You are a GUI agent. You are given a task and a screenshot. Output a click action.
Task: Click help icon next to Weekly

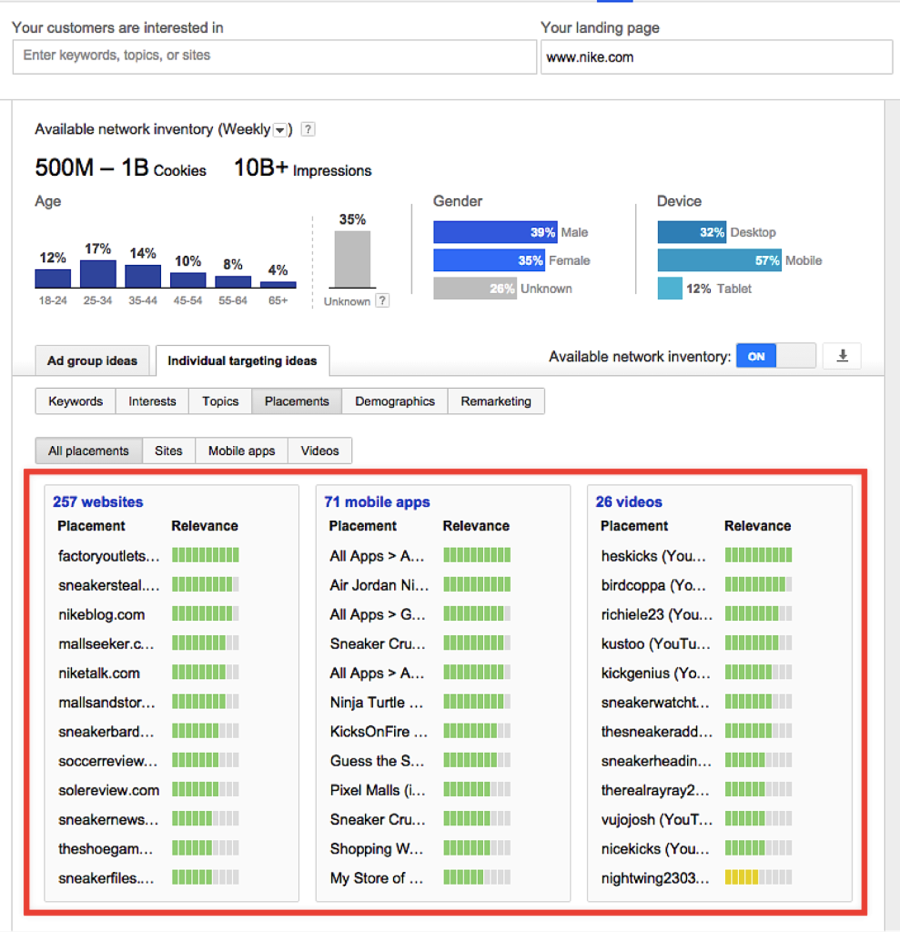point(308,129)
